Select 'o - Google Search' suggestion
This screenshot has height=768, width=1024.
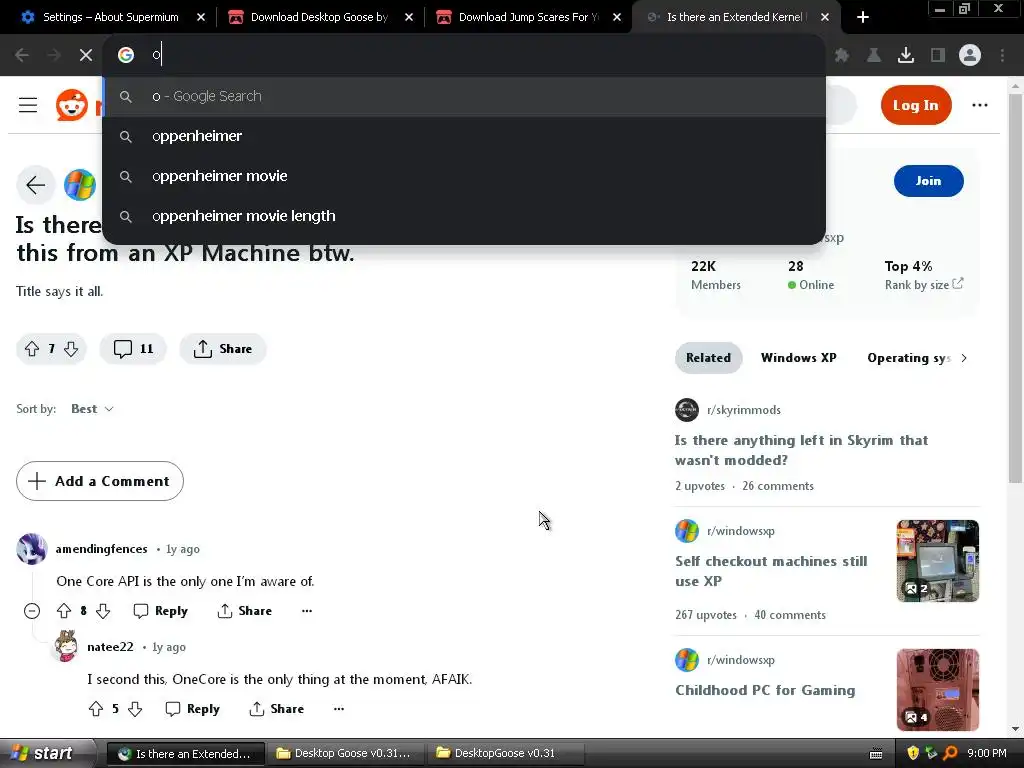point(464,97)
